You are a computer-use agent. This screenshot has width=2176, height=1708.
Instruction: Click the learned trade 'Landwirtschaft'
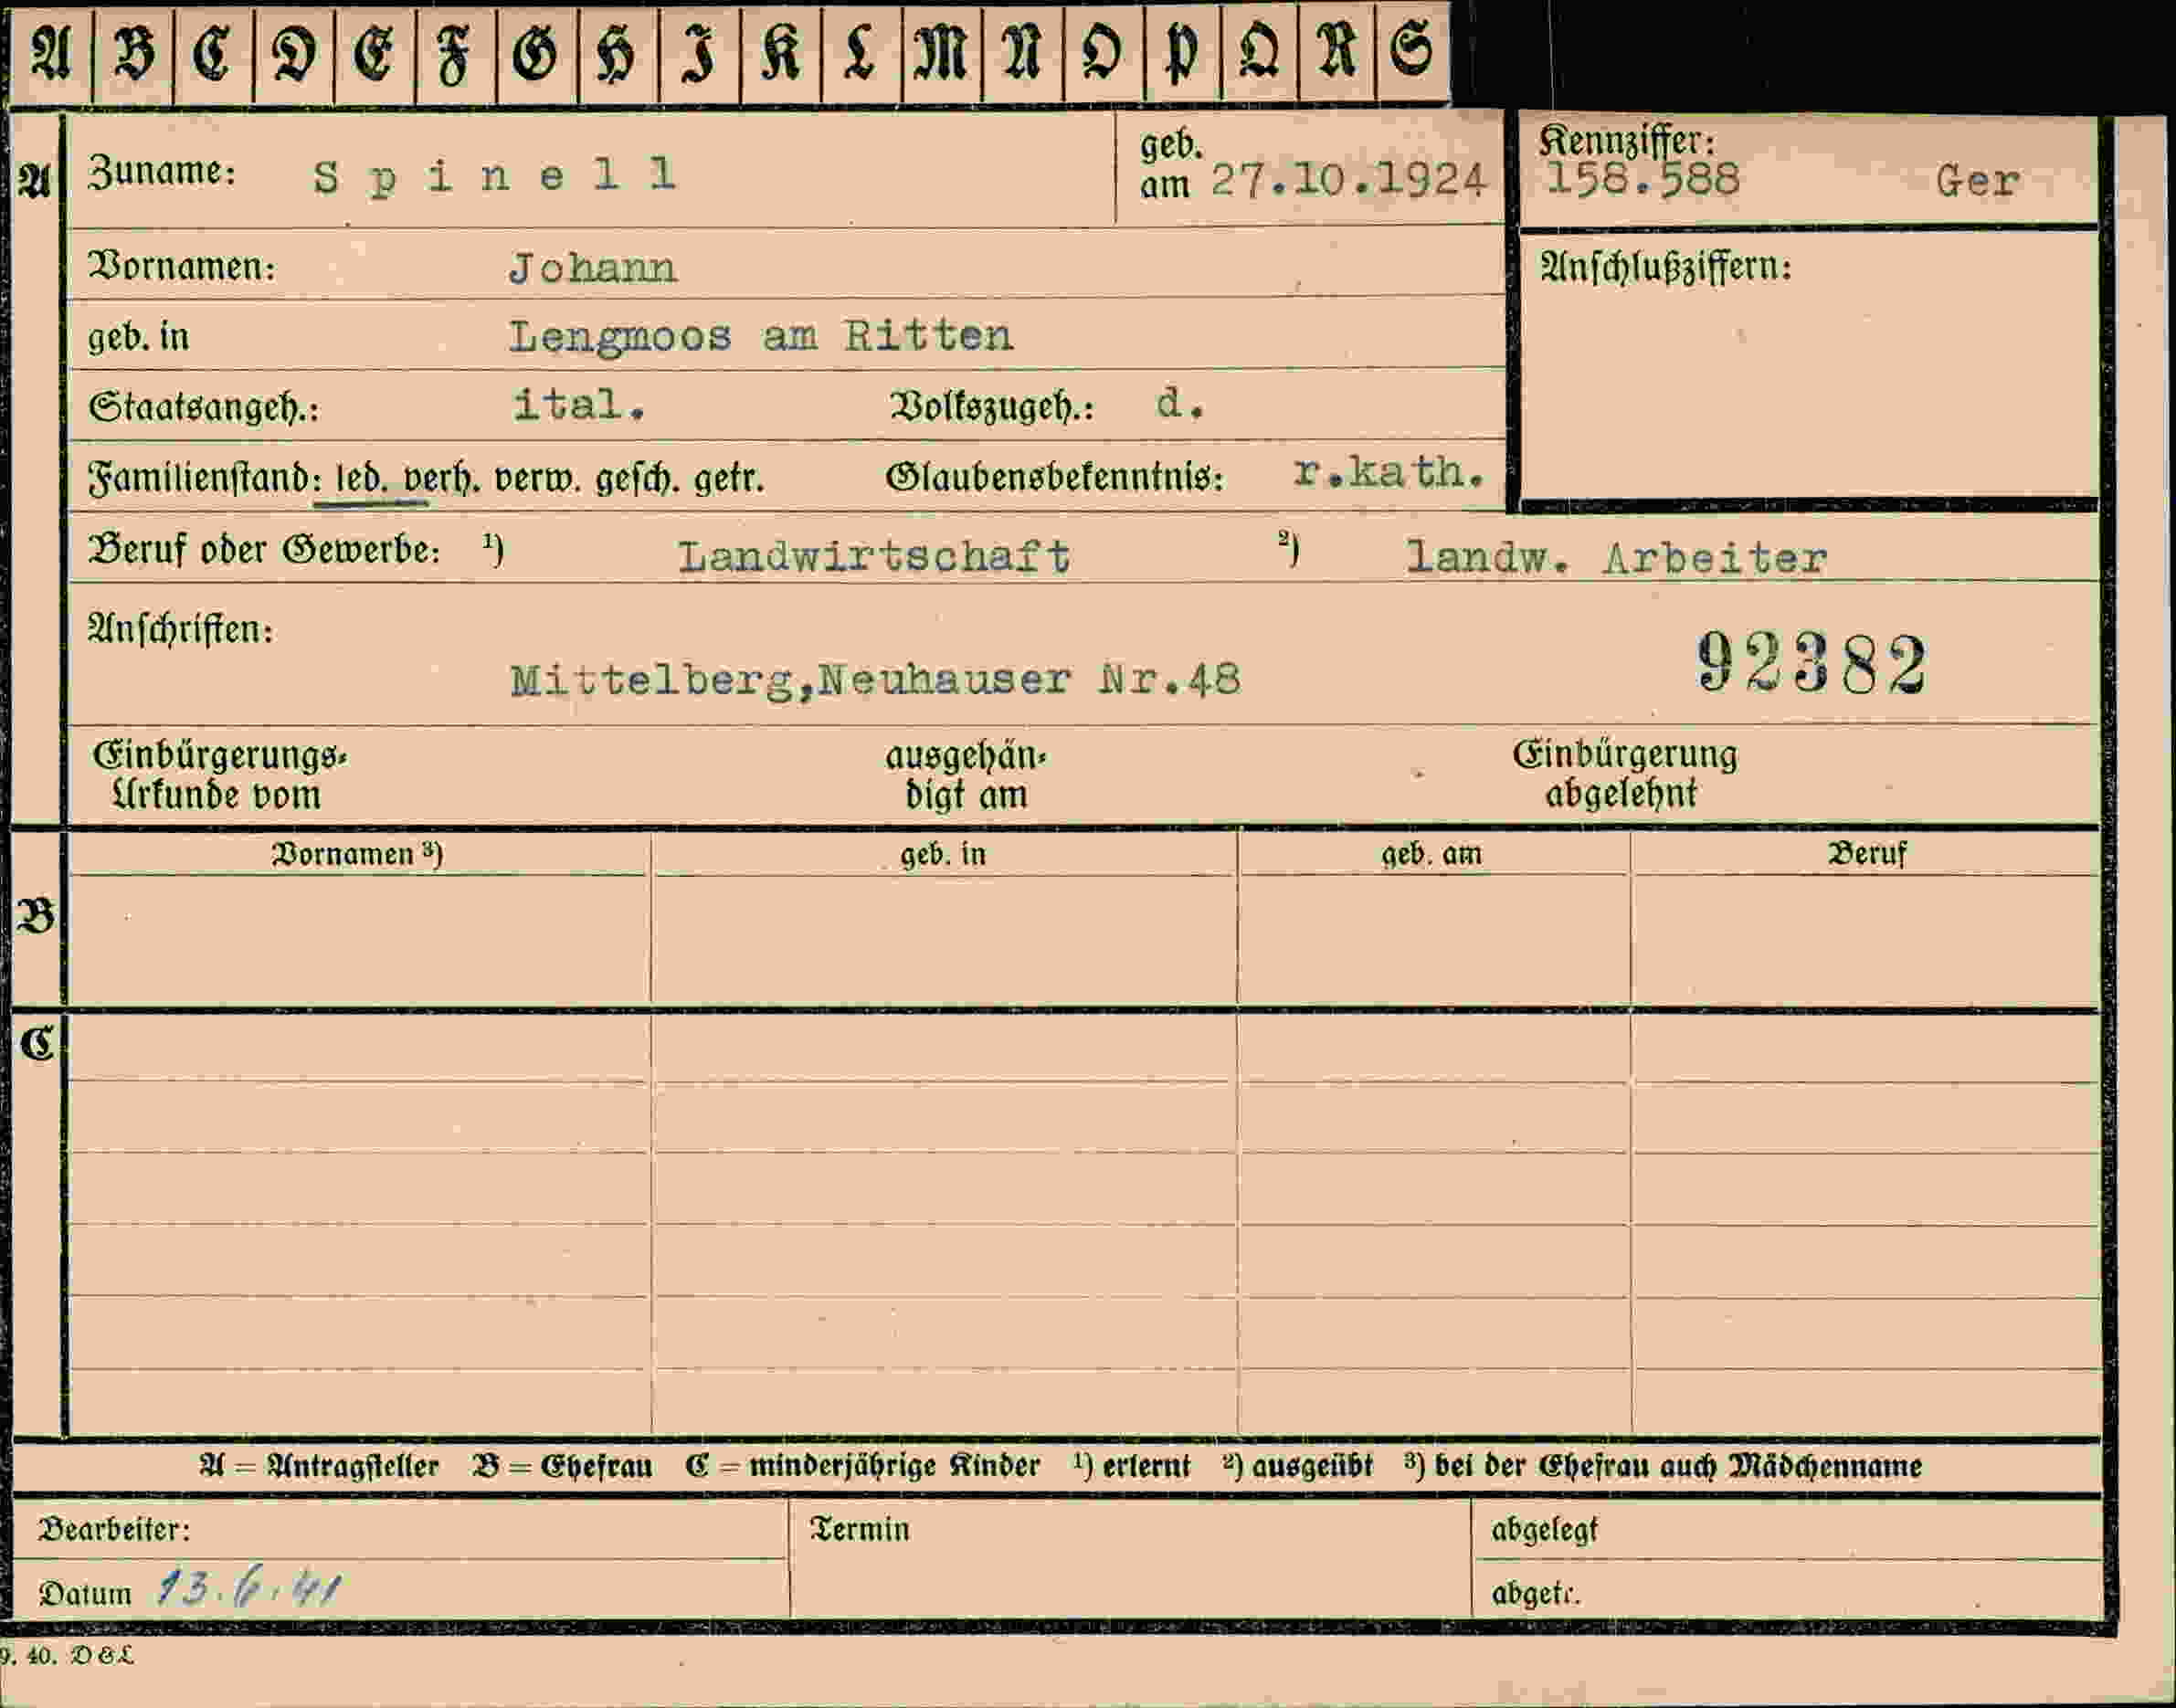(x=874, y=557)
